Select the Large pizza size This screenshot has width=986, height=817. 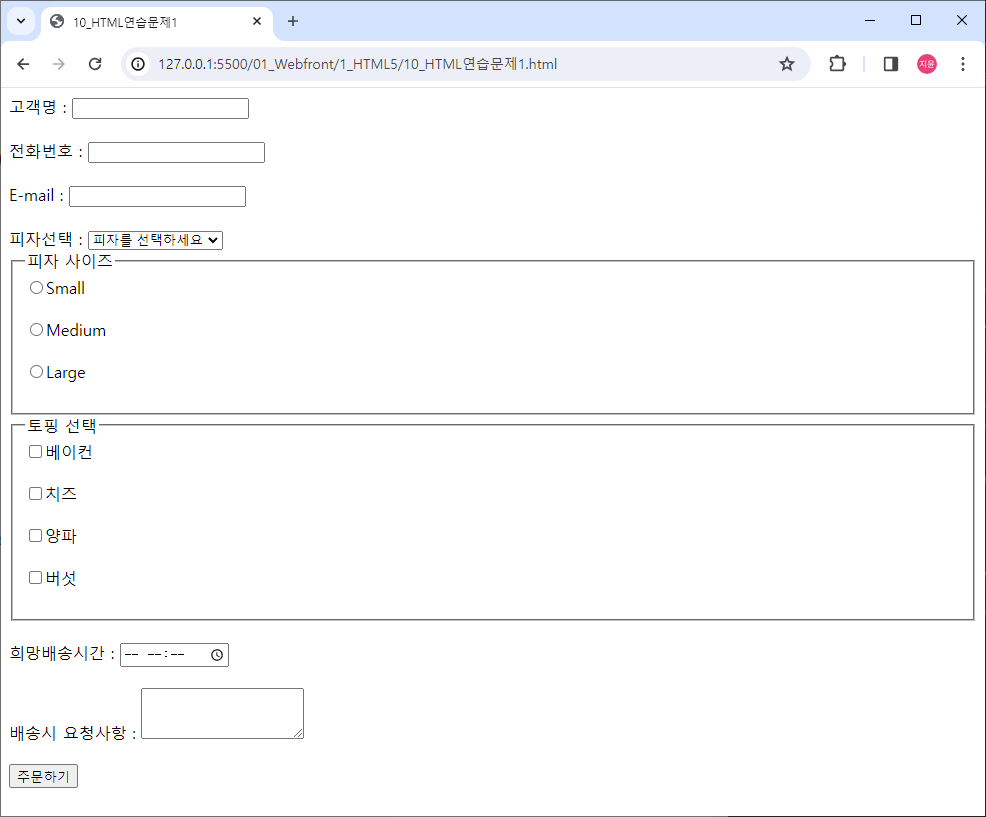pyautogui.click(x=36, y=372)
